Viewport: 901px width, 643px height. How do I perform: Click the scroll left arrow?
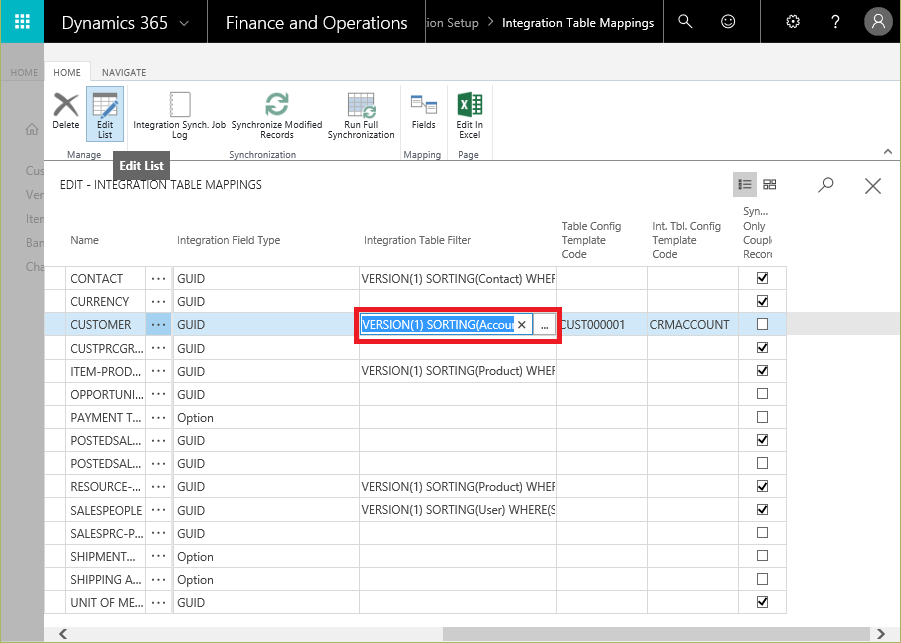coord(63,634)
